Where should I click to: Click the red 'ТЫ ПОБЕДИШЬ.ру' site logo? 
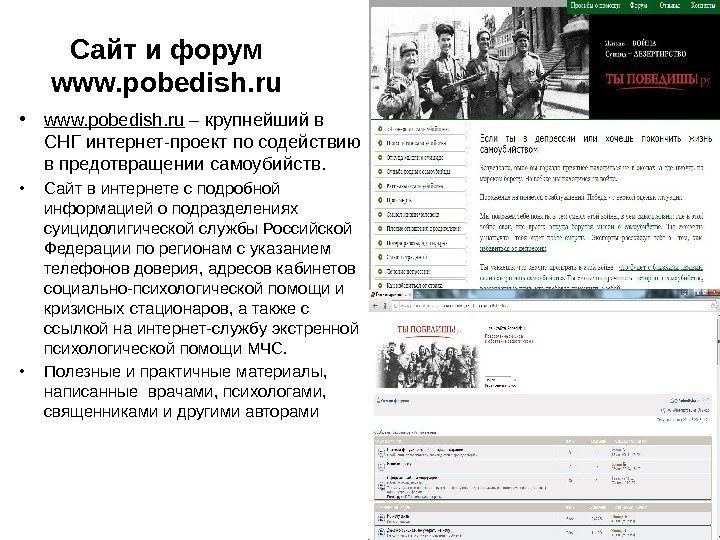657,80
